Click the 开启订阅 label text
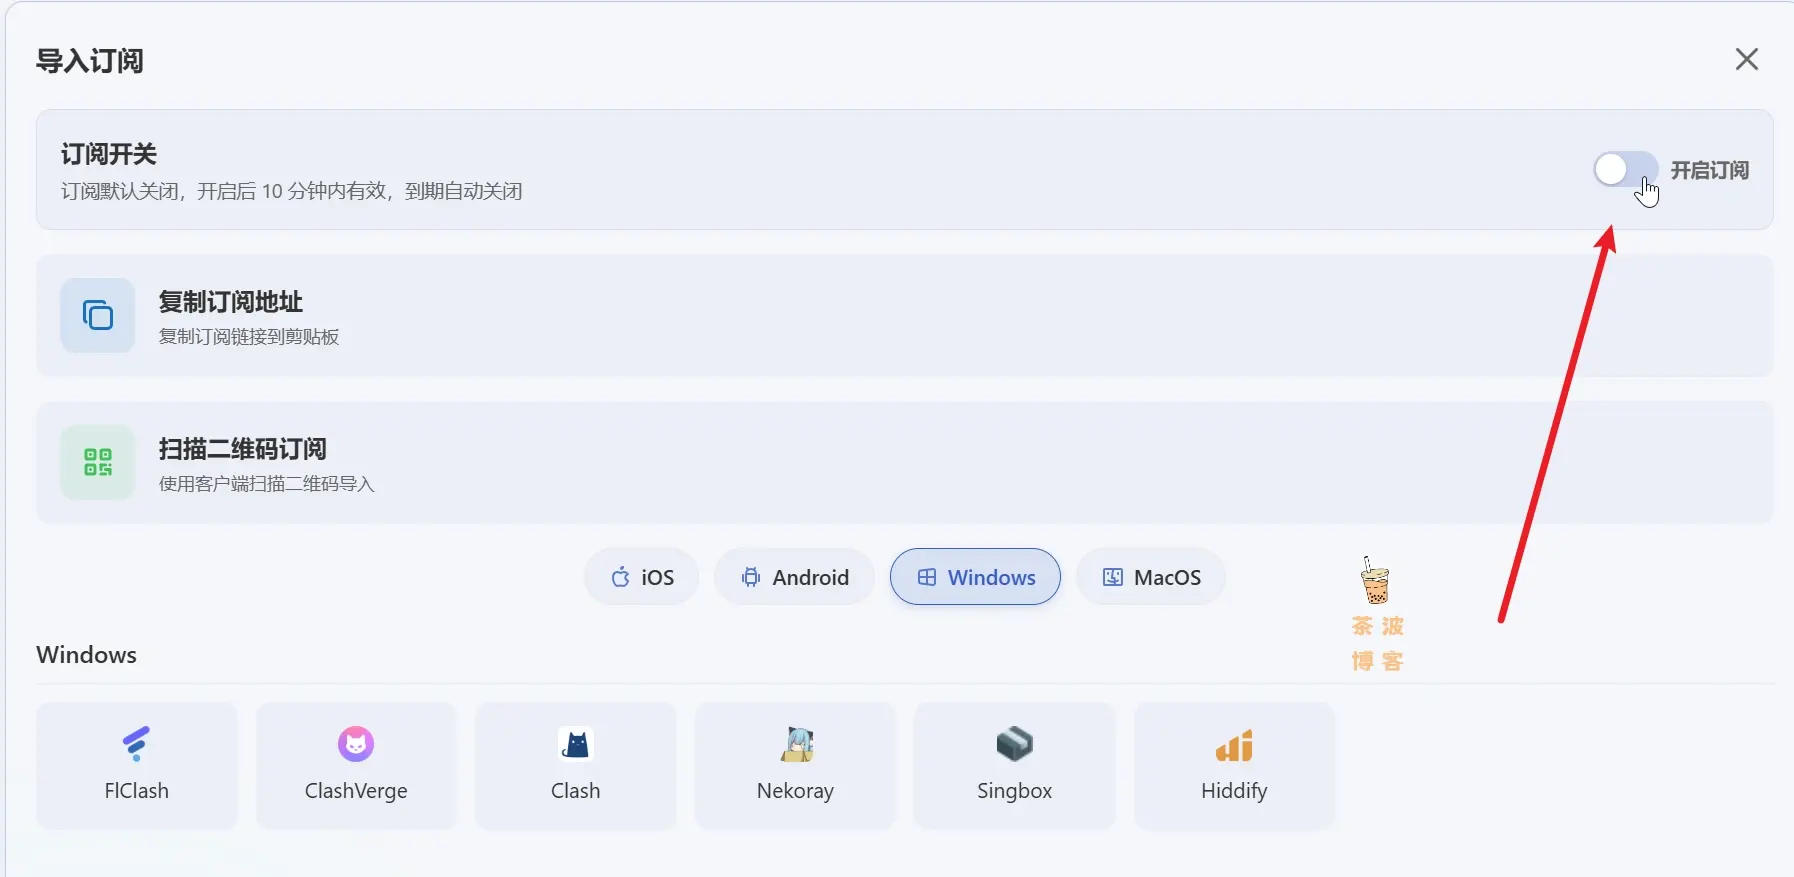The width and height of the screenshot is (1794, 877). pyautogui.click(x=1710, y=170)
